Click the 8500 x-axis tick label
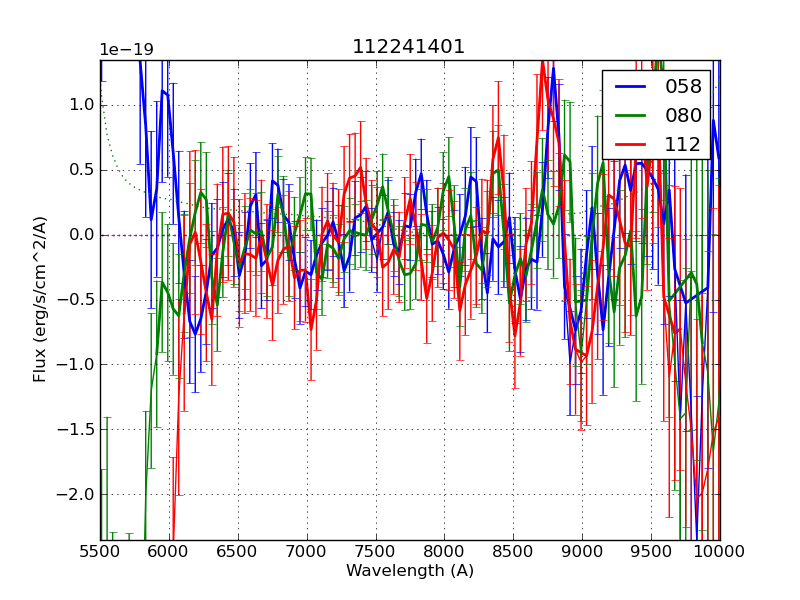The height and width of the screenshot is (600, 800). (x=513, y=551)
